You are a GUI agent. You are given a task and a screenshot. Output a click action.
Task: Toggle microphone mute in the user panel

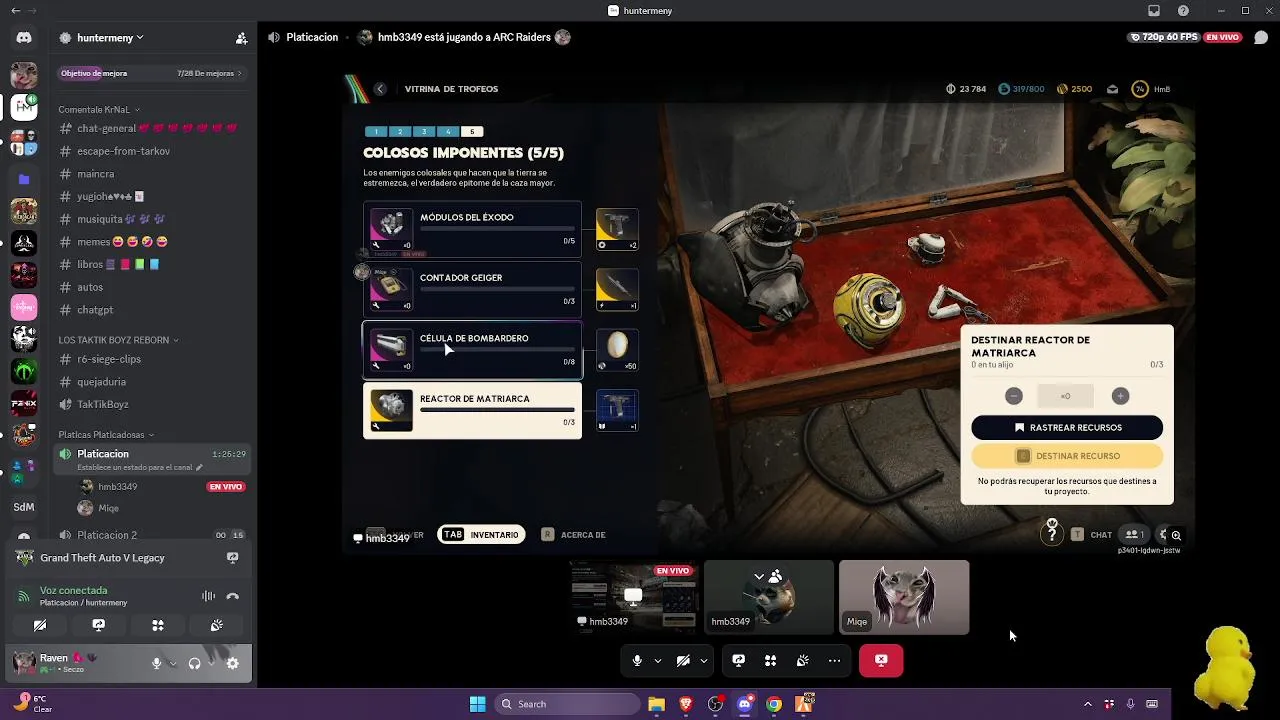pyautogui.click(x=156, y=663)
